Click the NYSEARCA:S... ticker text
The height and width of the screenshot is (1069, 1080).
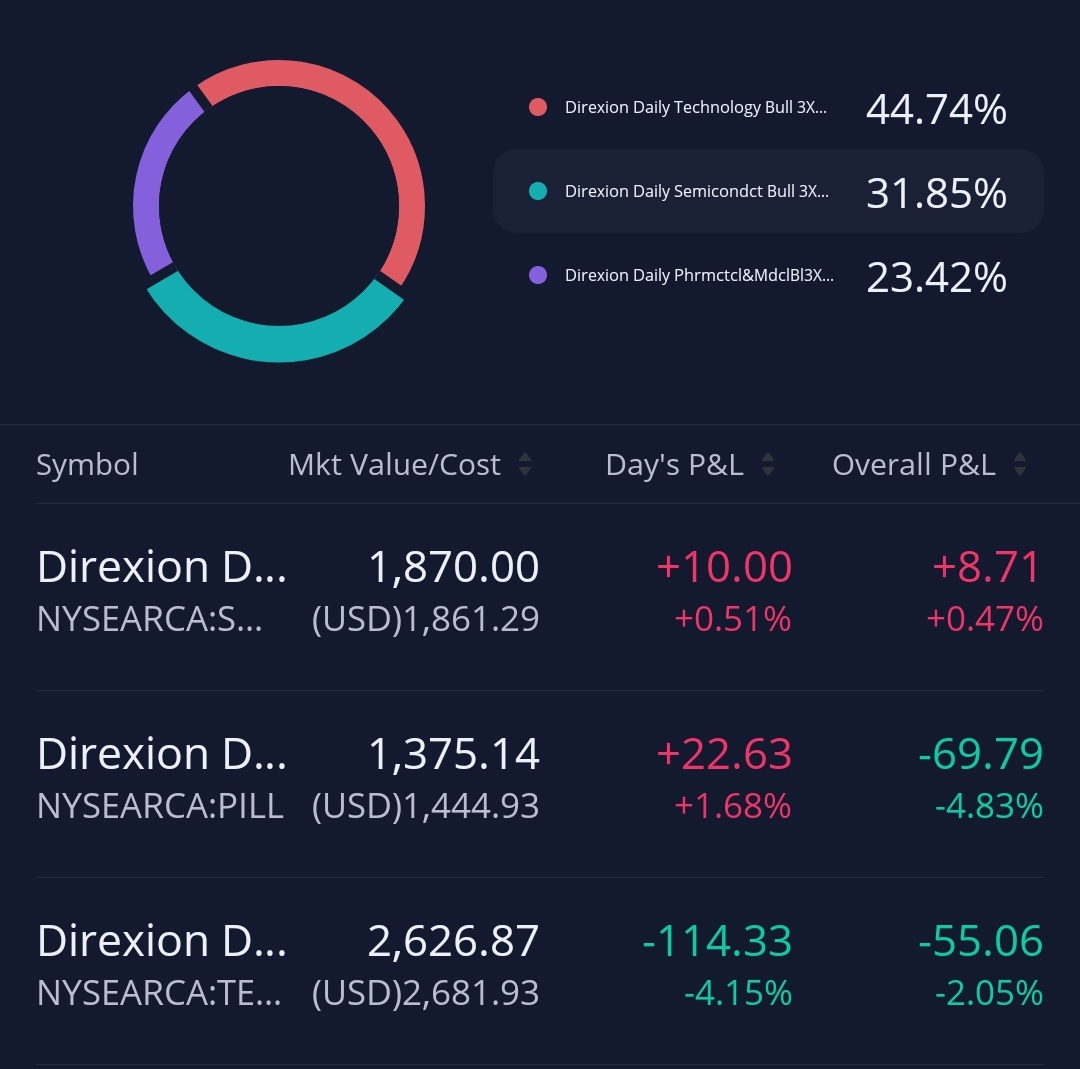point(149,619)
